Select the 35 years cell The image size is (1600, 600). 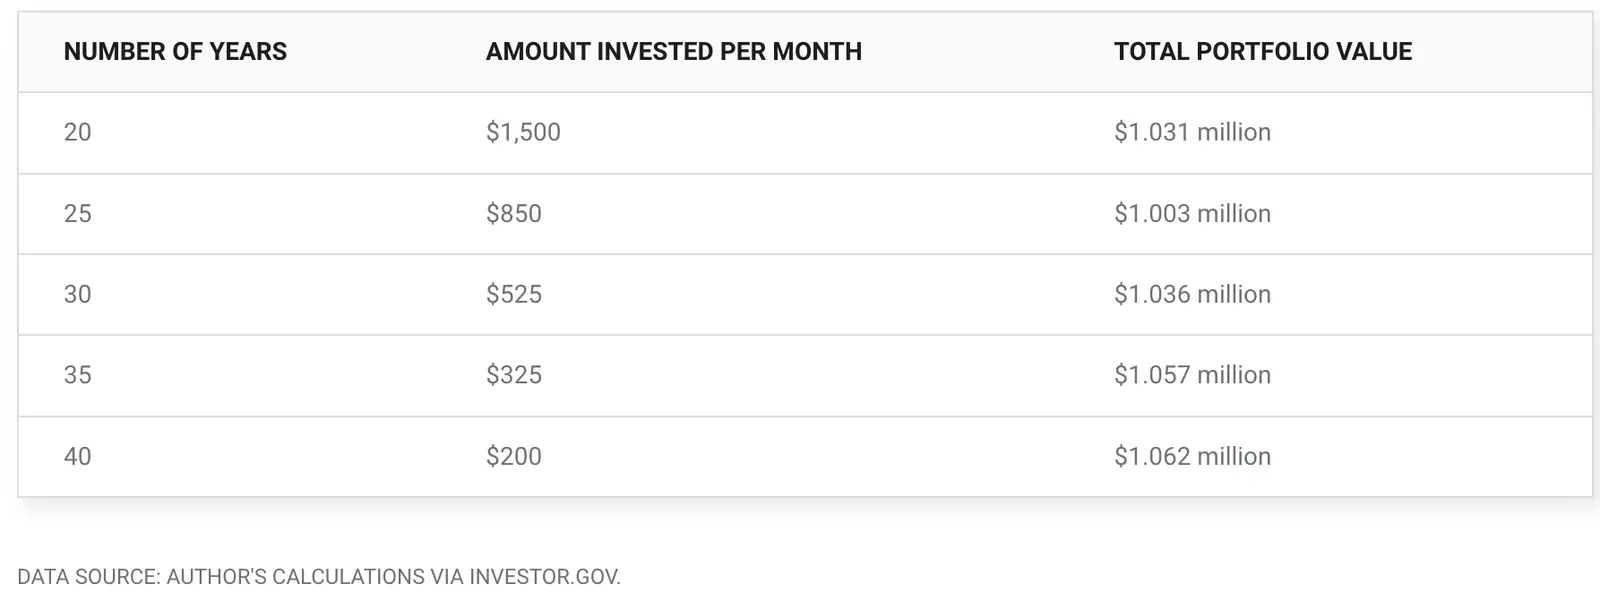click(x=78, y=375)
